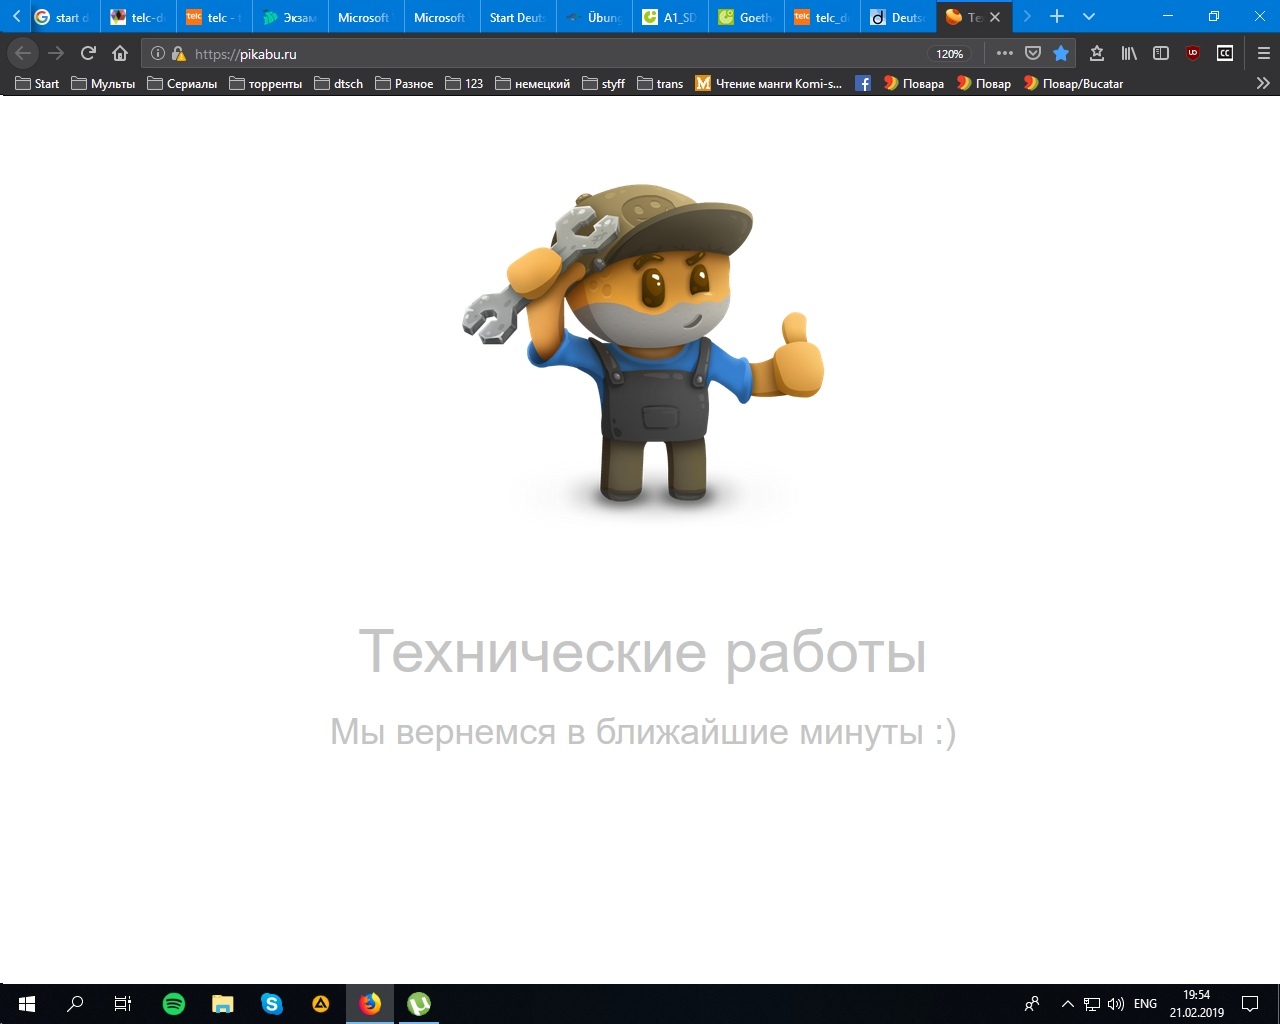
Task: Open the торренты bookmarks folder
Action: (265, 83)
